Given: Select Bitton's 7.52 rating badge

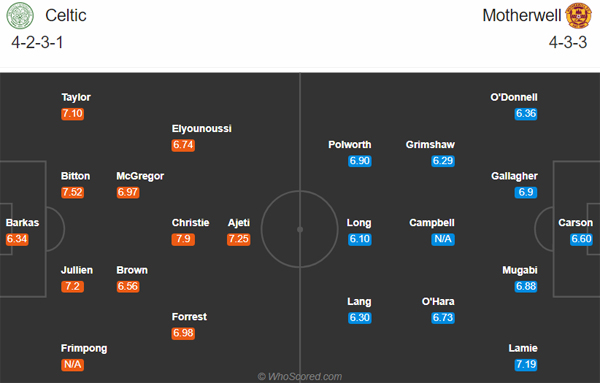Looking at the screenshot, I should [72, 192].
